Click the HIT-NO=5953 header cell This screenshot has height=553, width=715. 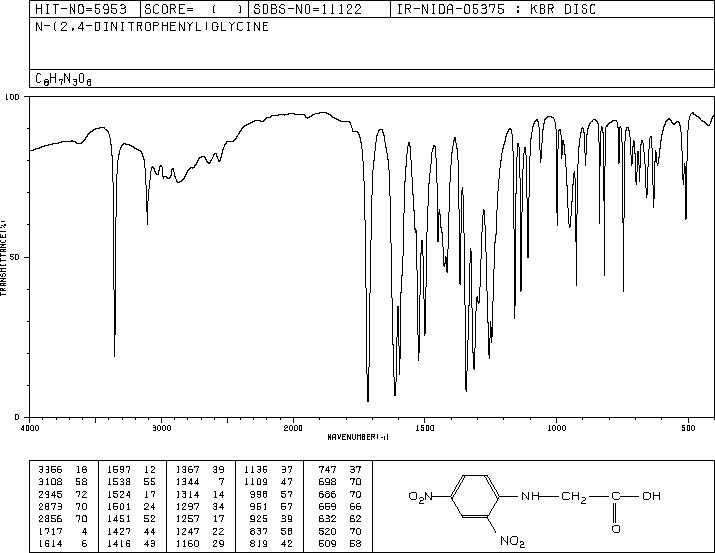(x=85, y=9)
